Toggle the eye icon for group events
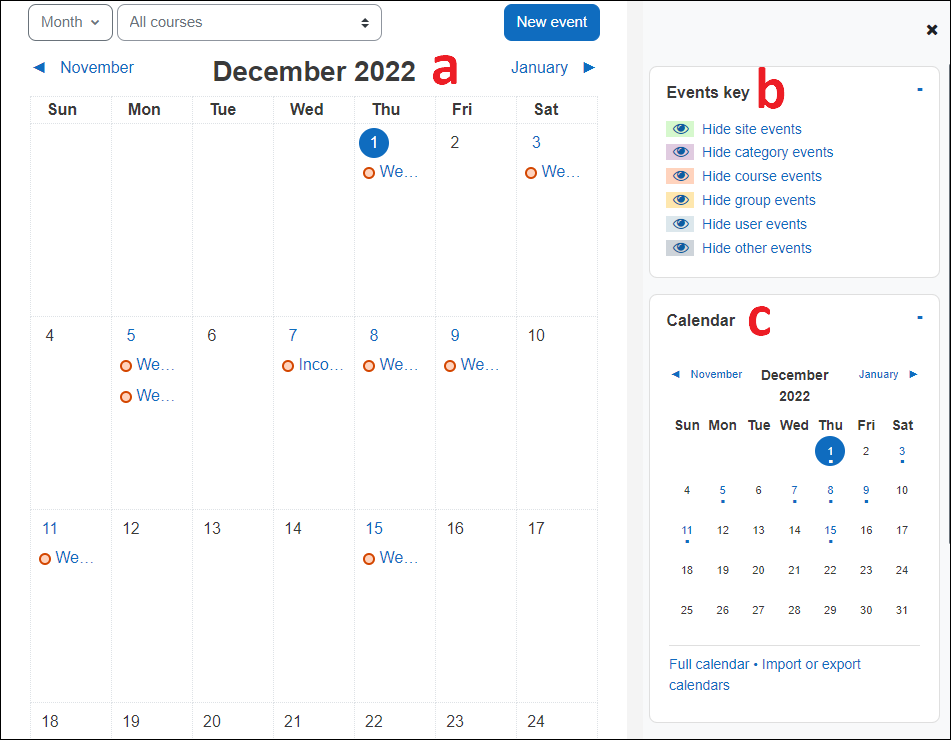 (x=680, y=199)
